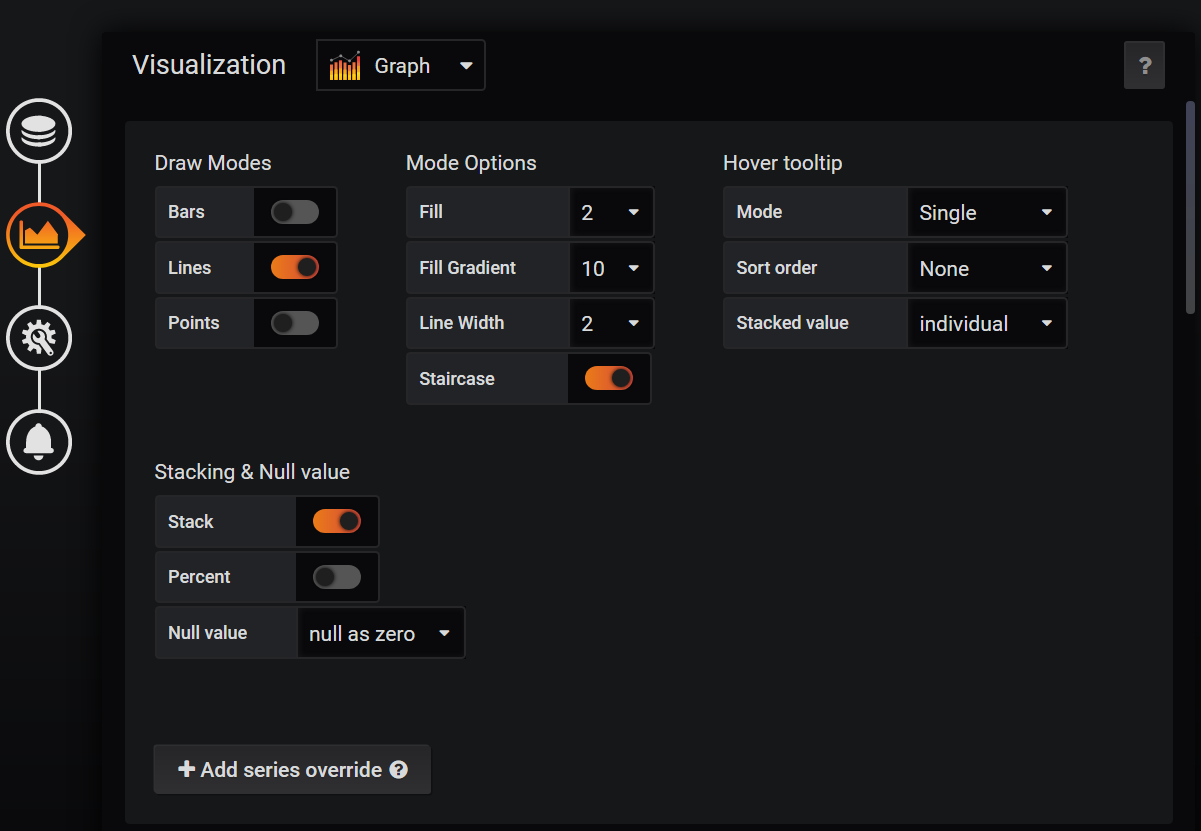Disable the Lines draw mode toggle
Screen dimensions: 1201x831
coord(295,268)
